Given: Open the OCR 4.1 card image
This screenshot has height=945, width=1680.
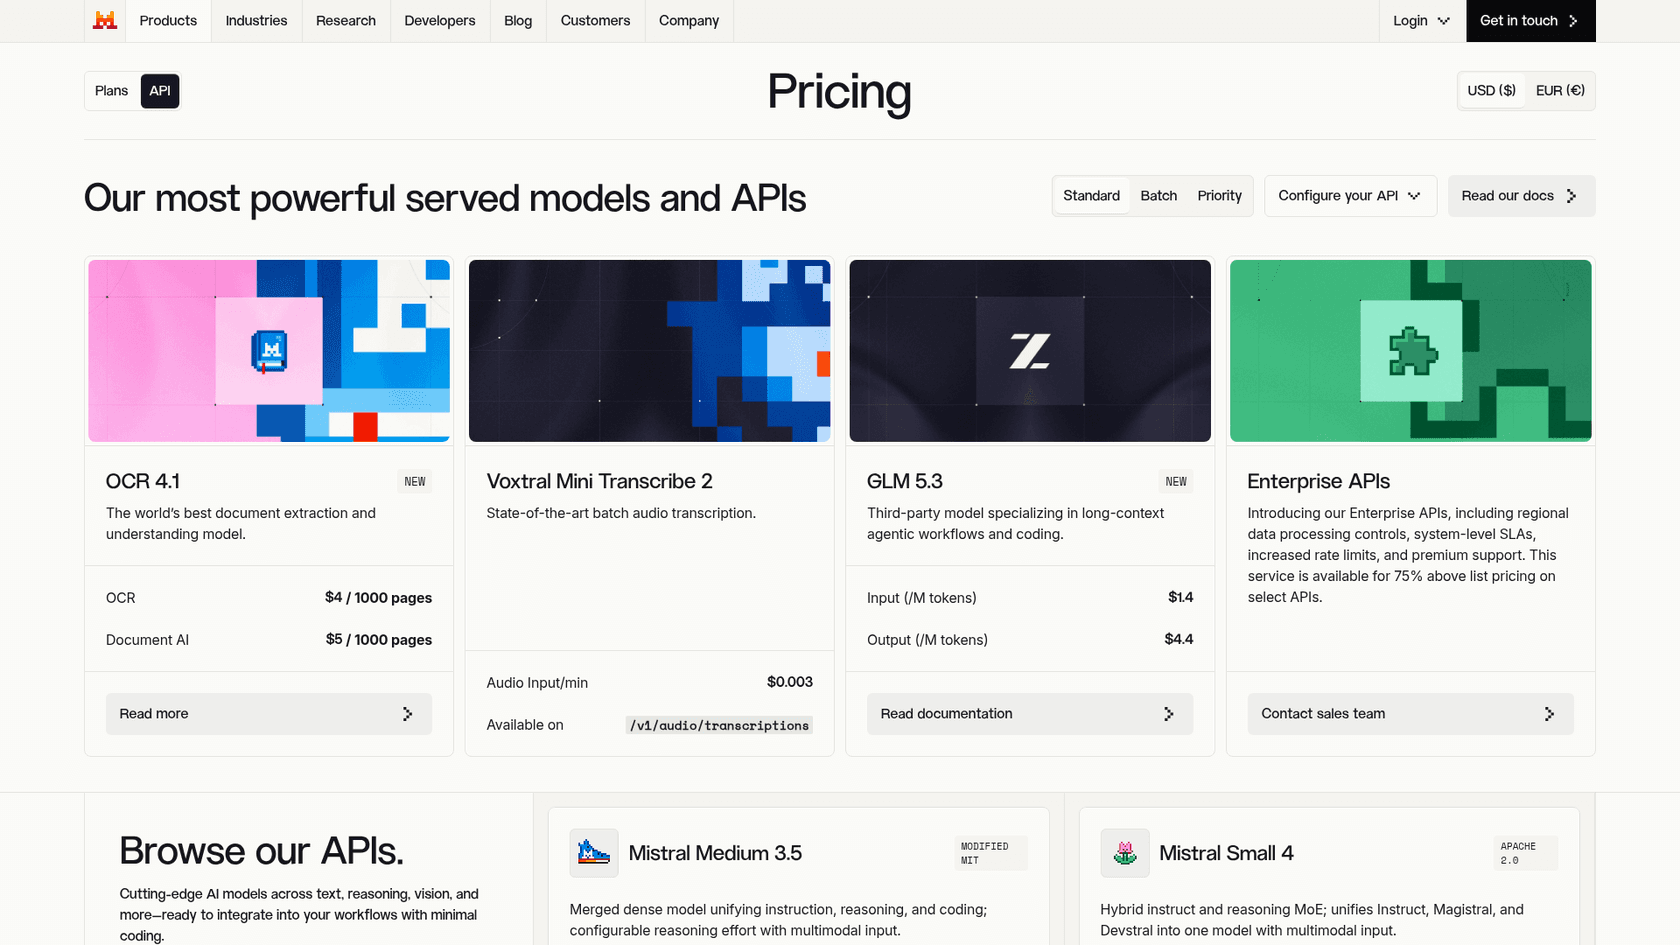Looking at the screenshot, I should click(x=269, y=351).
